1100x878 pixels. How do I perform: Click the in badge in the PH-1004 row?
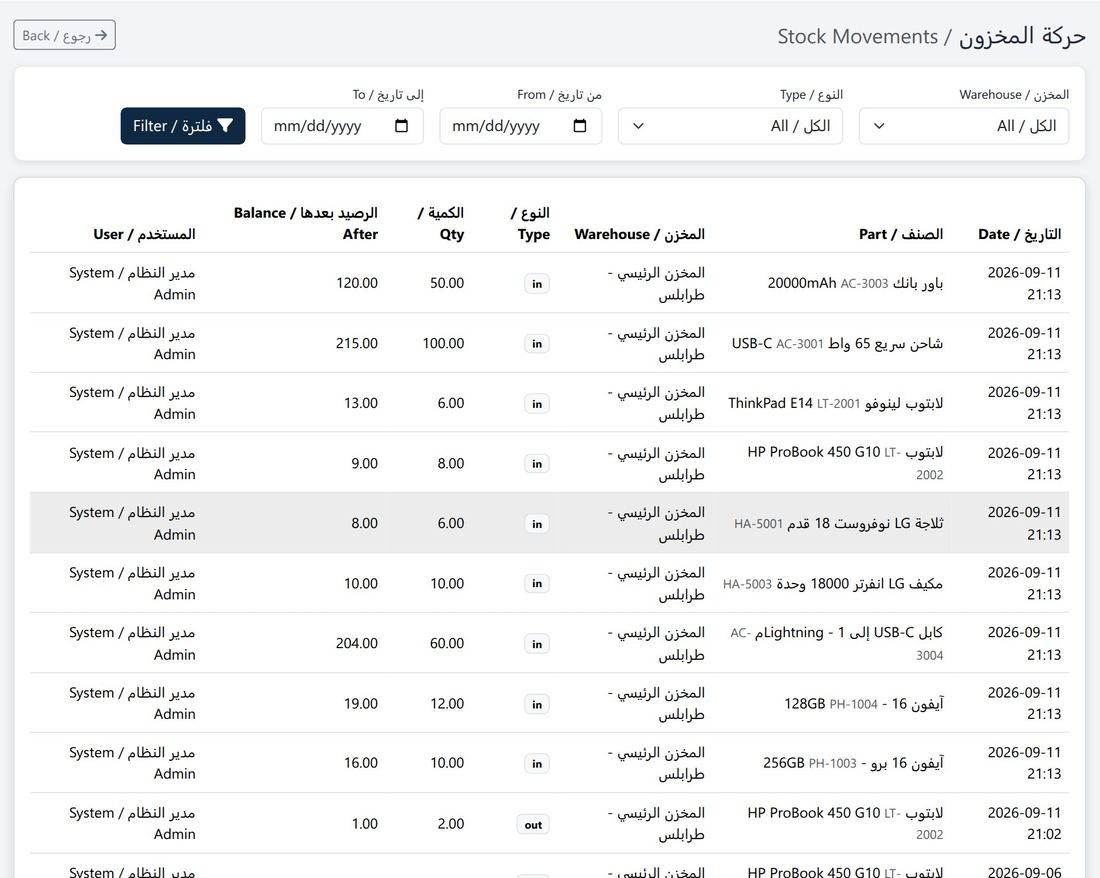[x=537, y=705]
